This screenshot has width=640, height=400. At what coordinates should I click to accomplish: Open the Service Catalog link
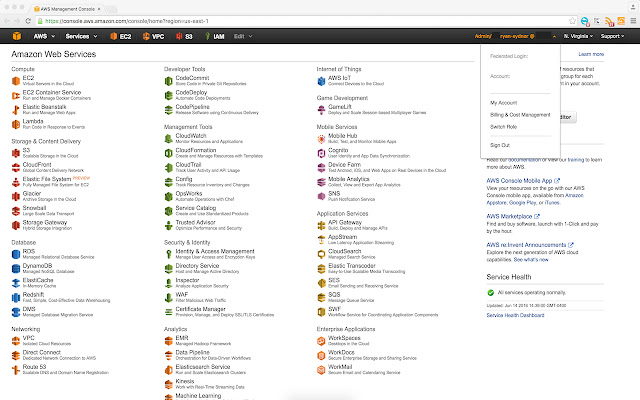pos(196,208)
